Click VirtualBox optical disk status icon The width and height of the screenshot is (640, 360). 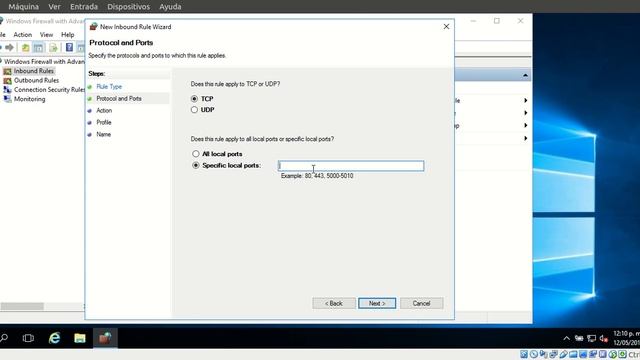tap(534, 354)
